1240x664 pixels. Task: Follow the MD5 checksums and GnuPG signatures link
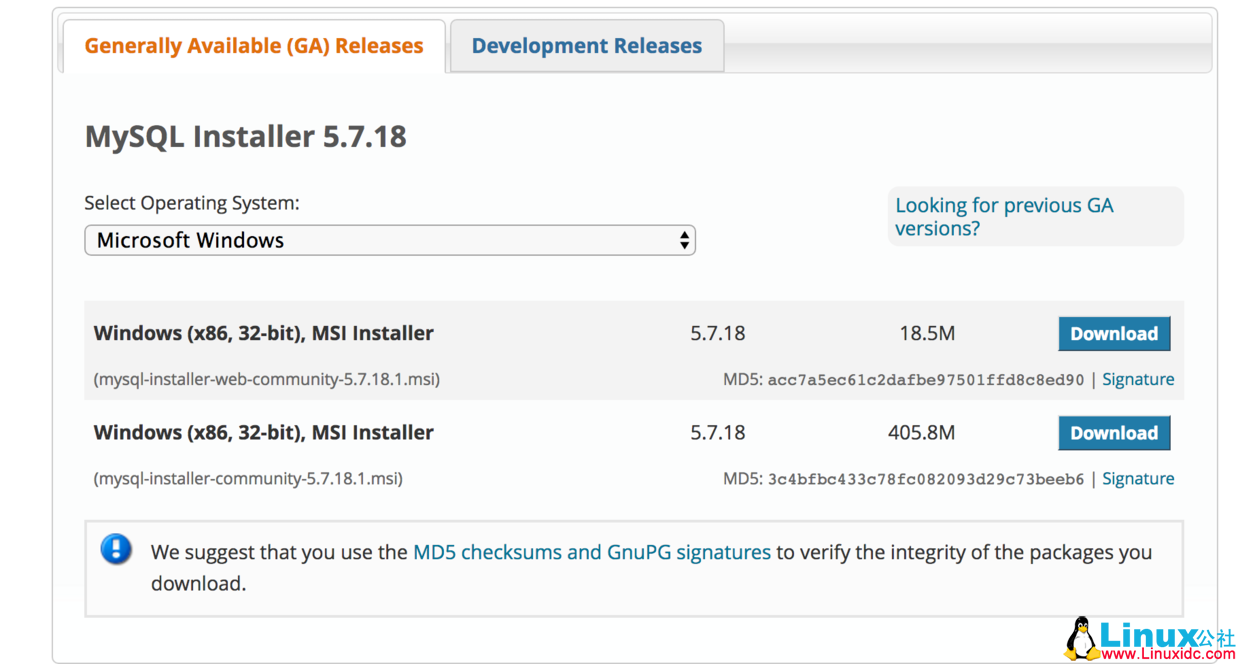(591, 552)
